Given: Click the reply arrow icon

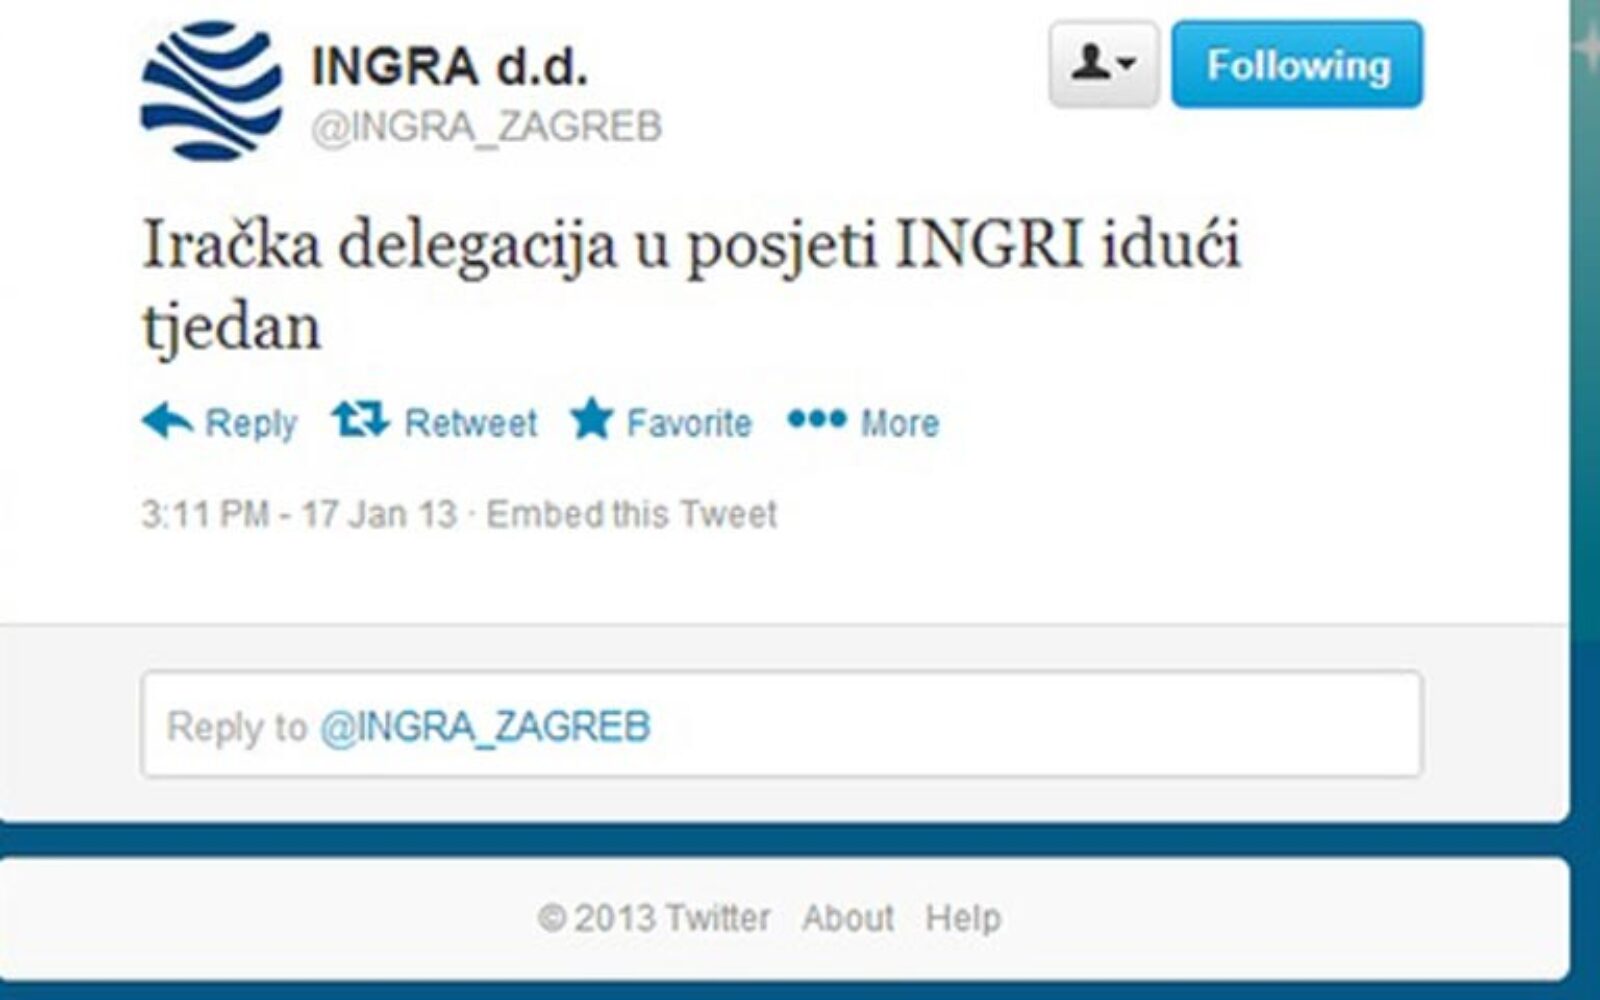Looking at the screenshot, I should (x=167, y=420).
